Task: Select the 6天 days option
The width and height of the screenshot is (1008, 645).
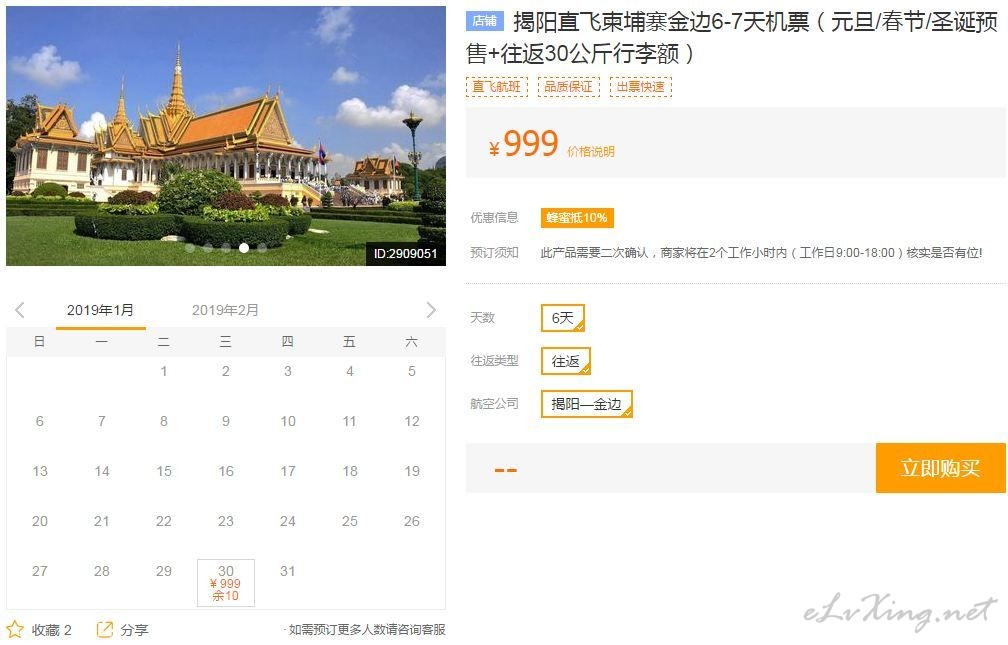Action: pyautogui.click(x=562, y=318)
